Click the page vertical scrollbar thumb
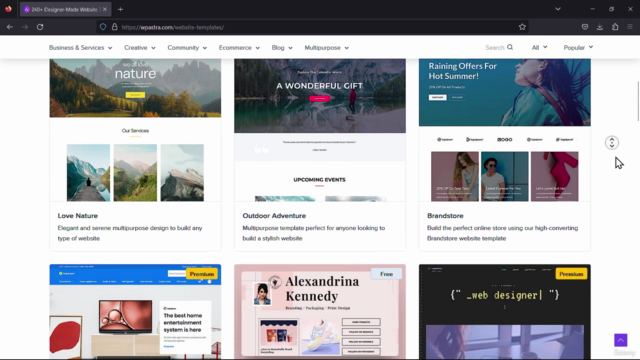640x360 pixels. (638, 101)
